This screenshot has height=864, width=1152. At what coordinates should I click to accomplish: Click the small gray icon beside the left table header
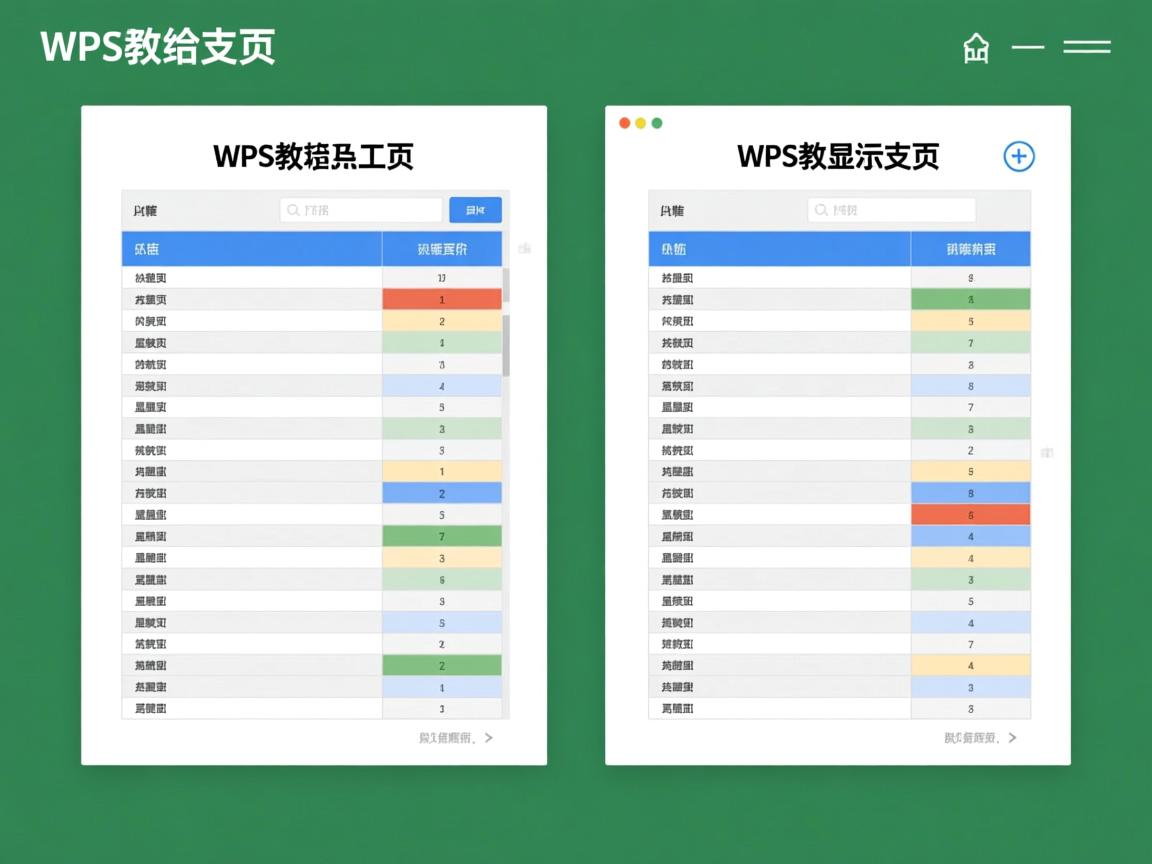point(524,248)
